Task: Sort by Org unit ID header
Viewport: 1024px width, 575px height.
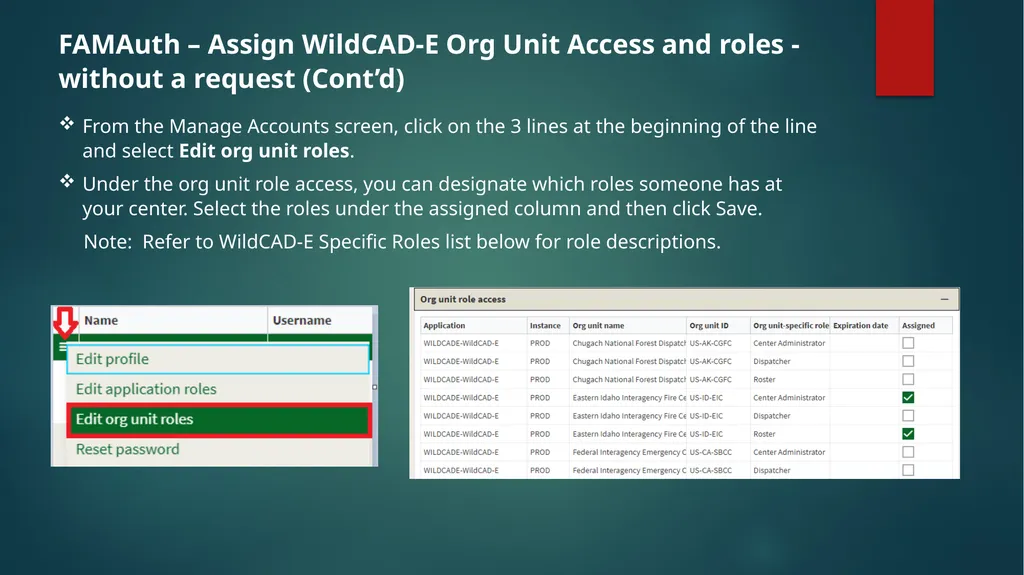Action: 717,325
